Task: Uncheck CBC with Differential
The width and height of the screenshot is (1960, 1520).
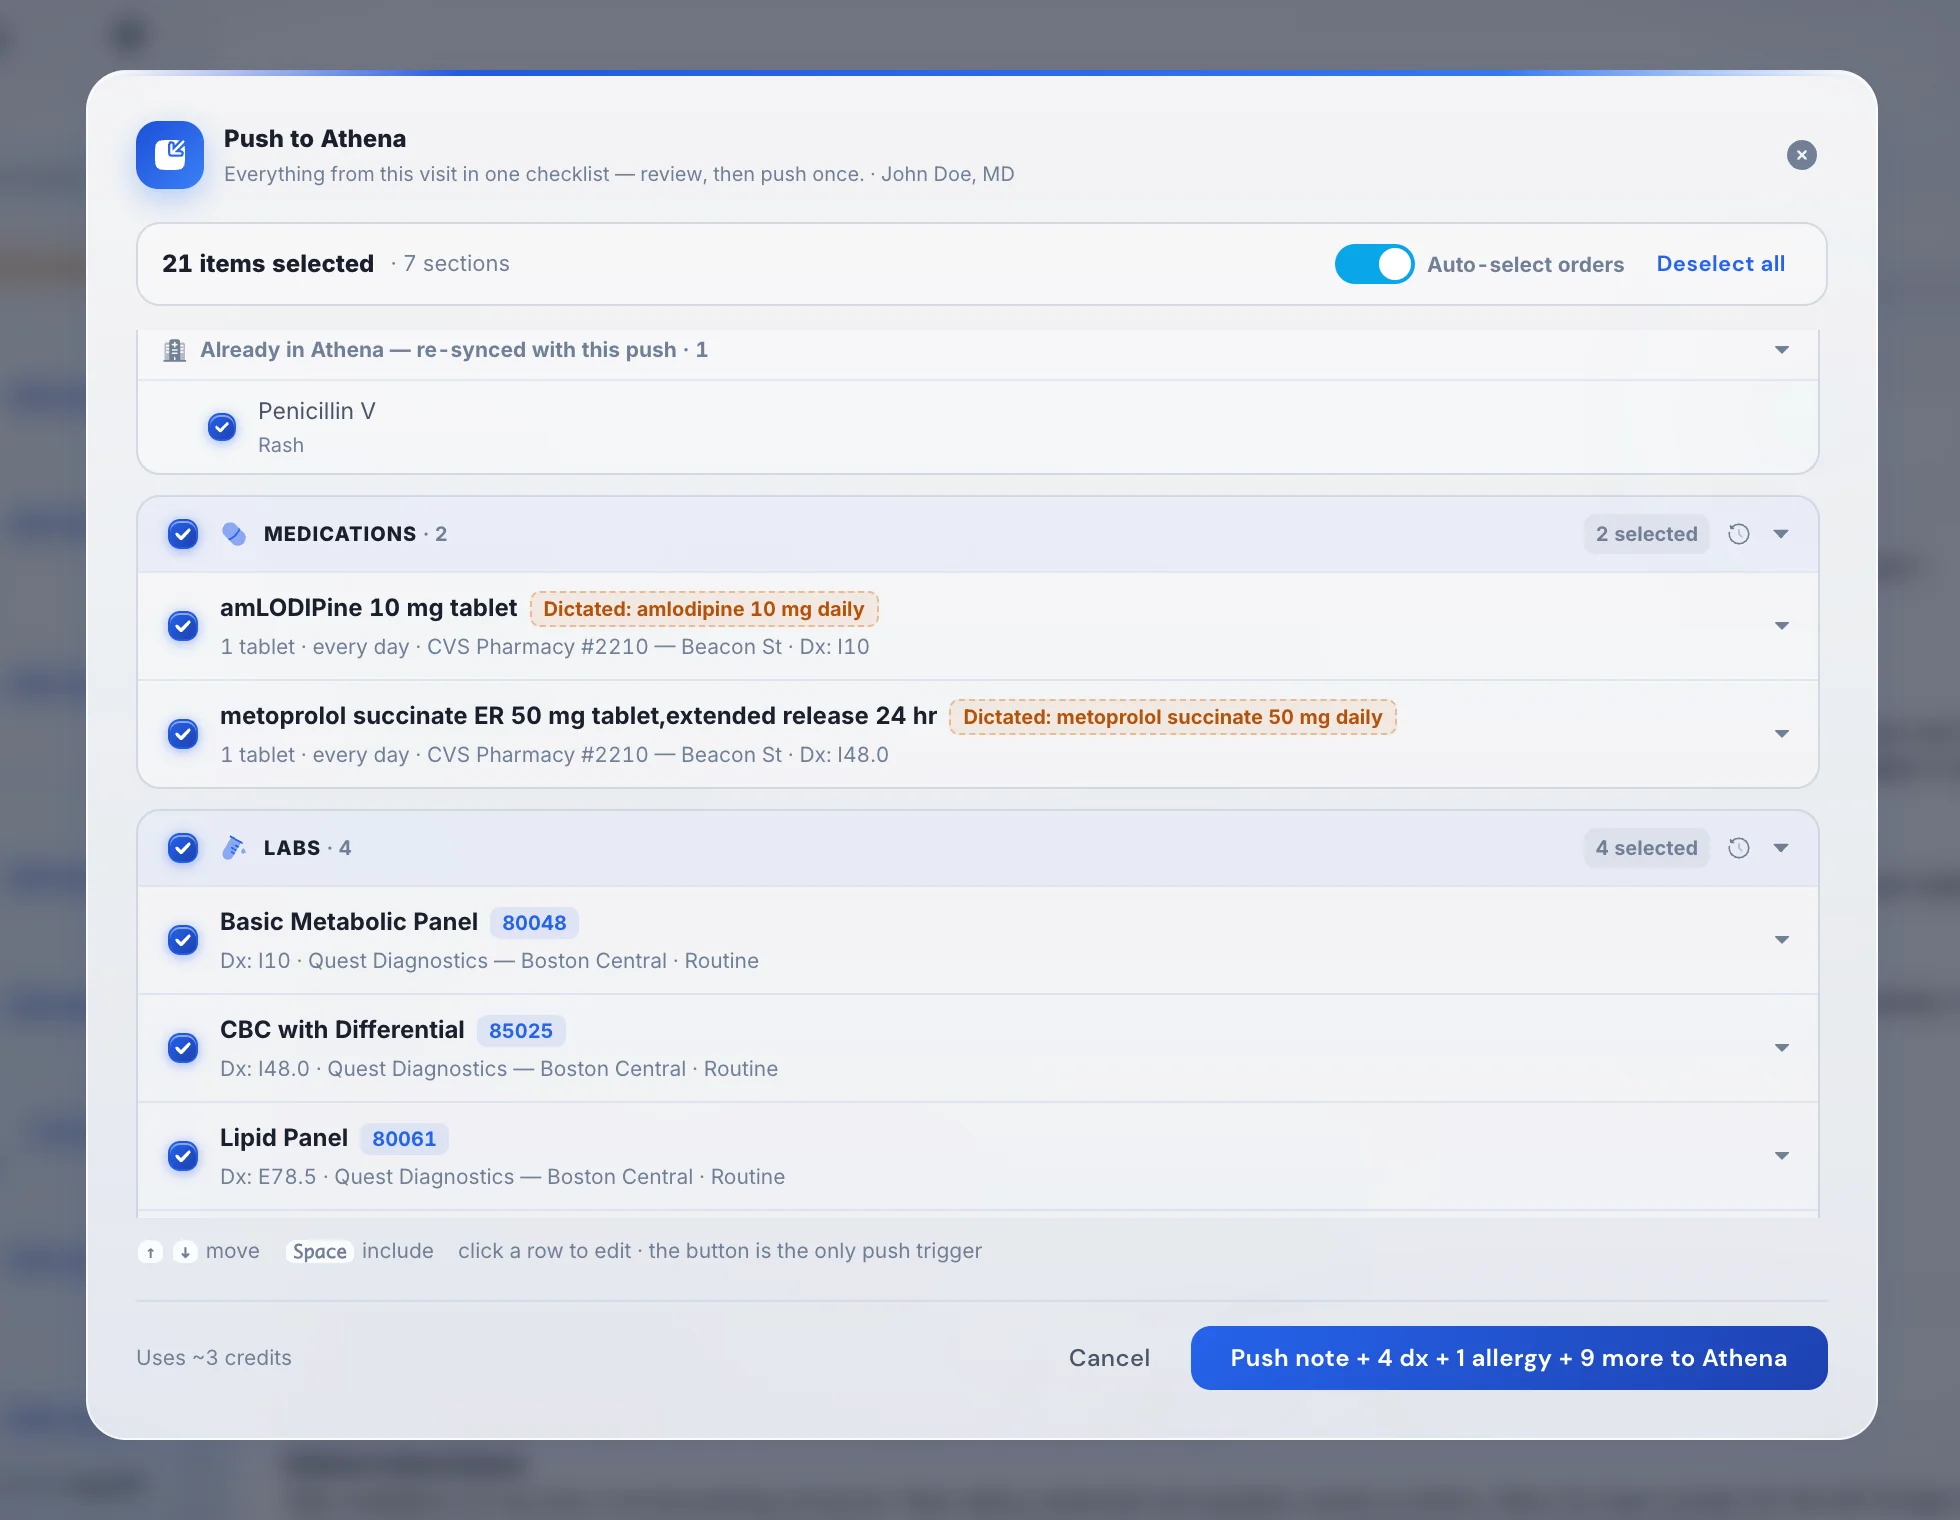Action: pyautogui.click(x=183, y=1048)
